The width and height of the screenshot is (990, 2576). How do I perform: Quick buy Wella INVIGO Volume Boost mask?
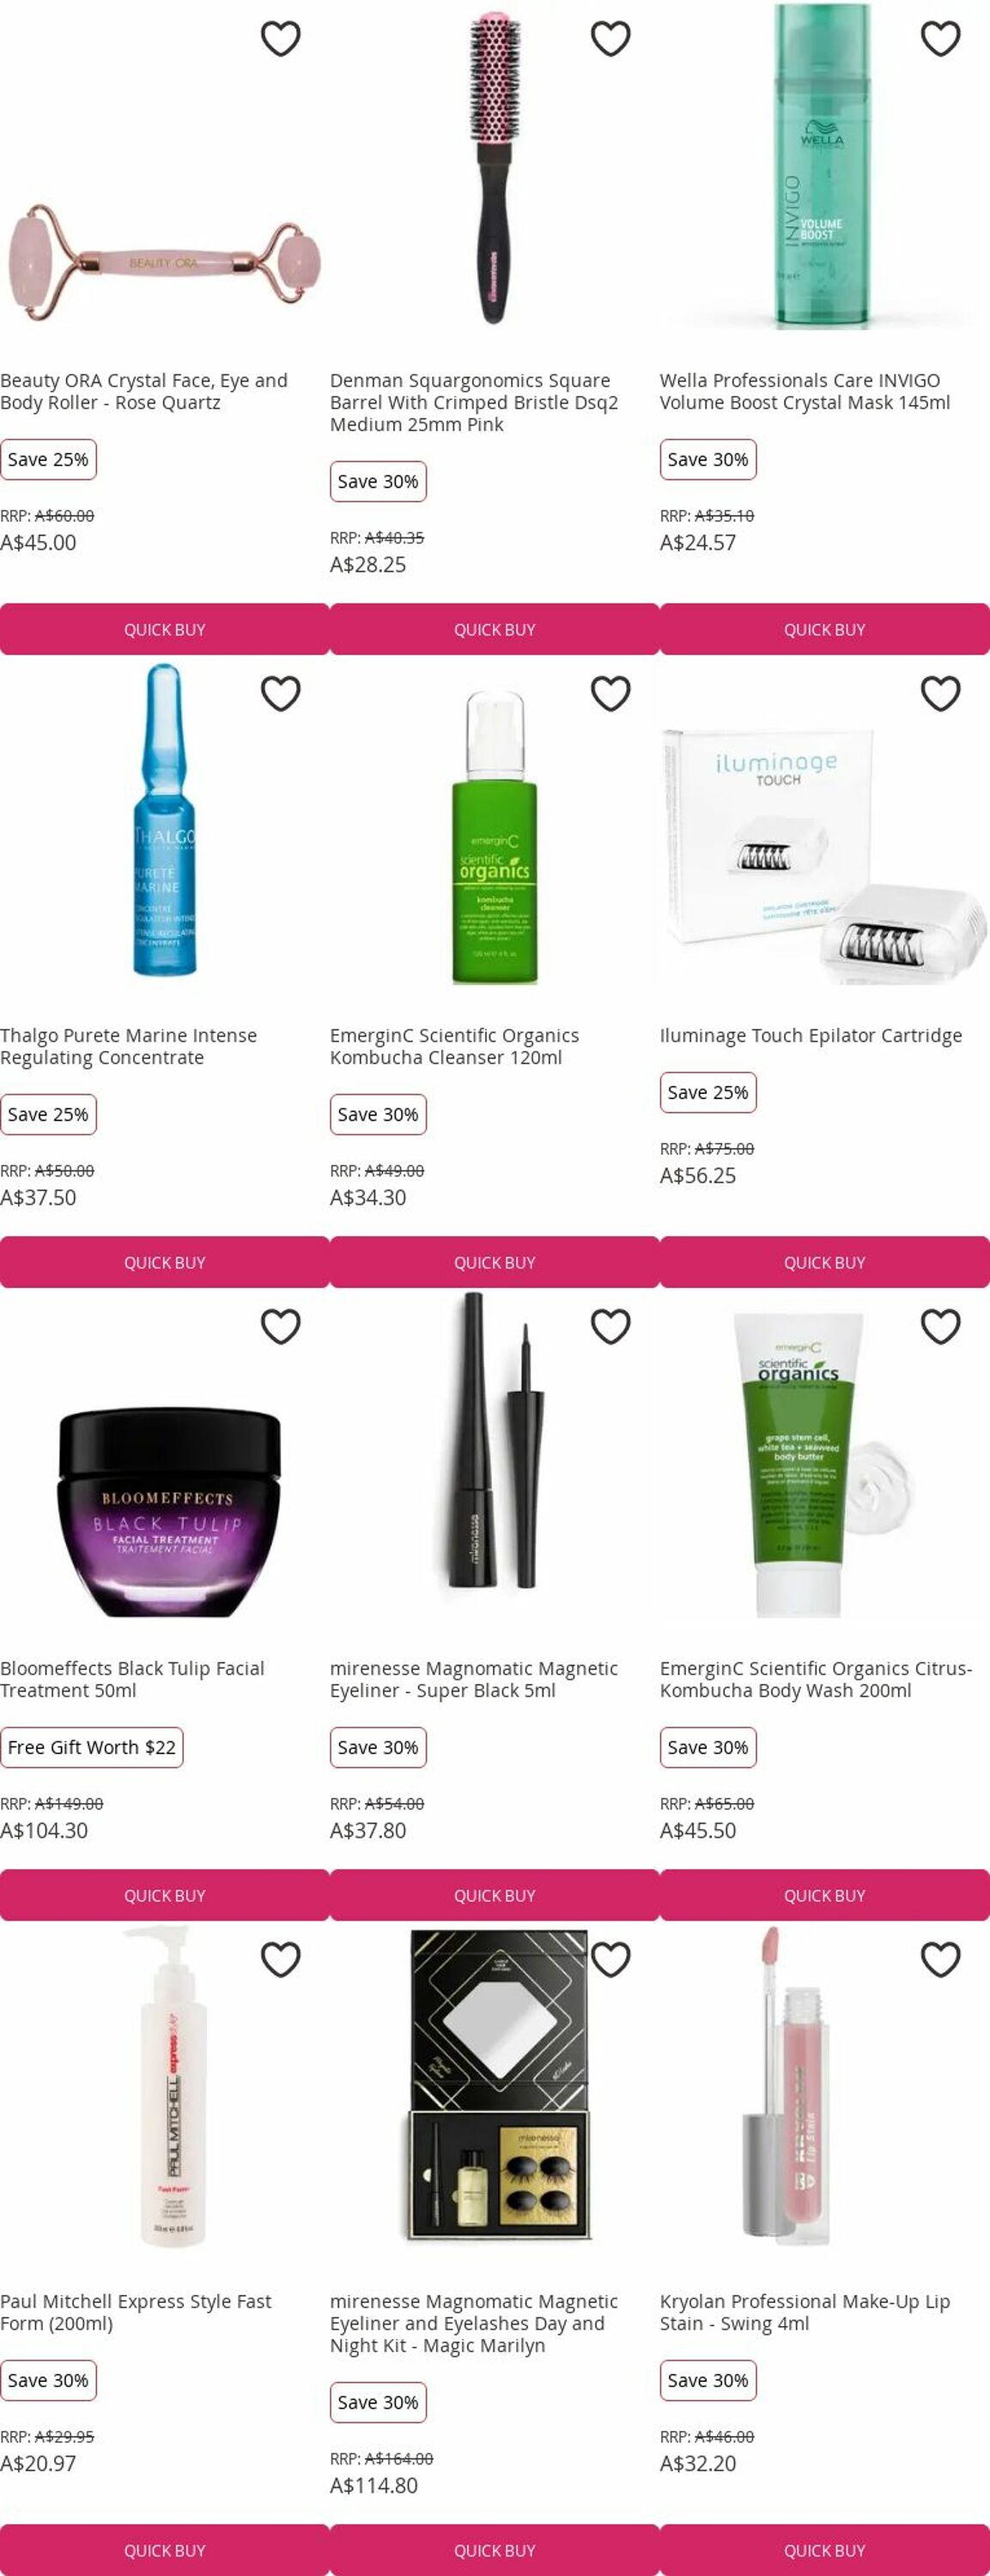824,629
